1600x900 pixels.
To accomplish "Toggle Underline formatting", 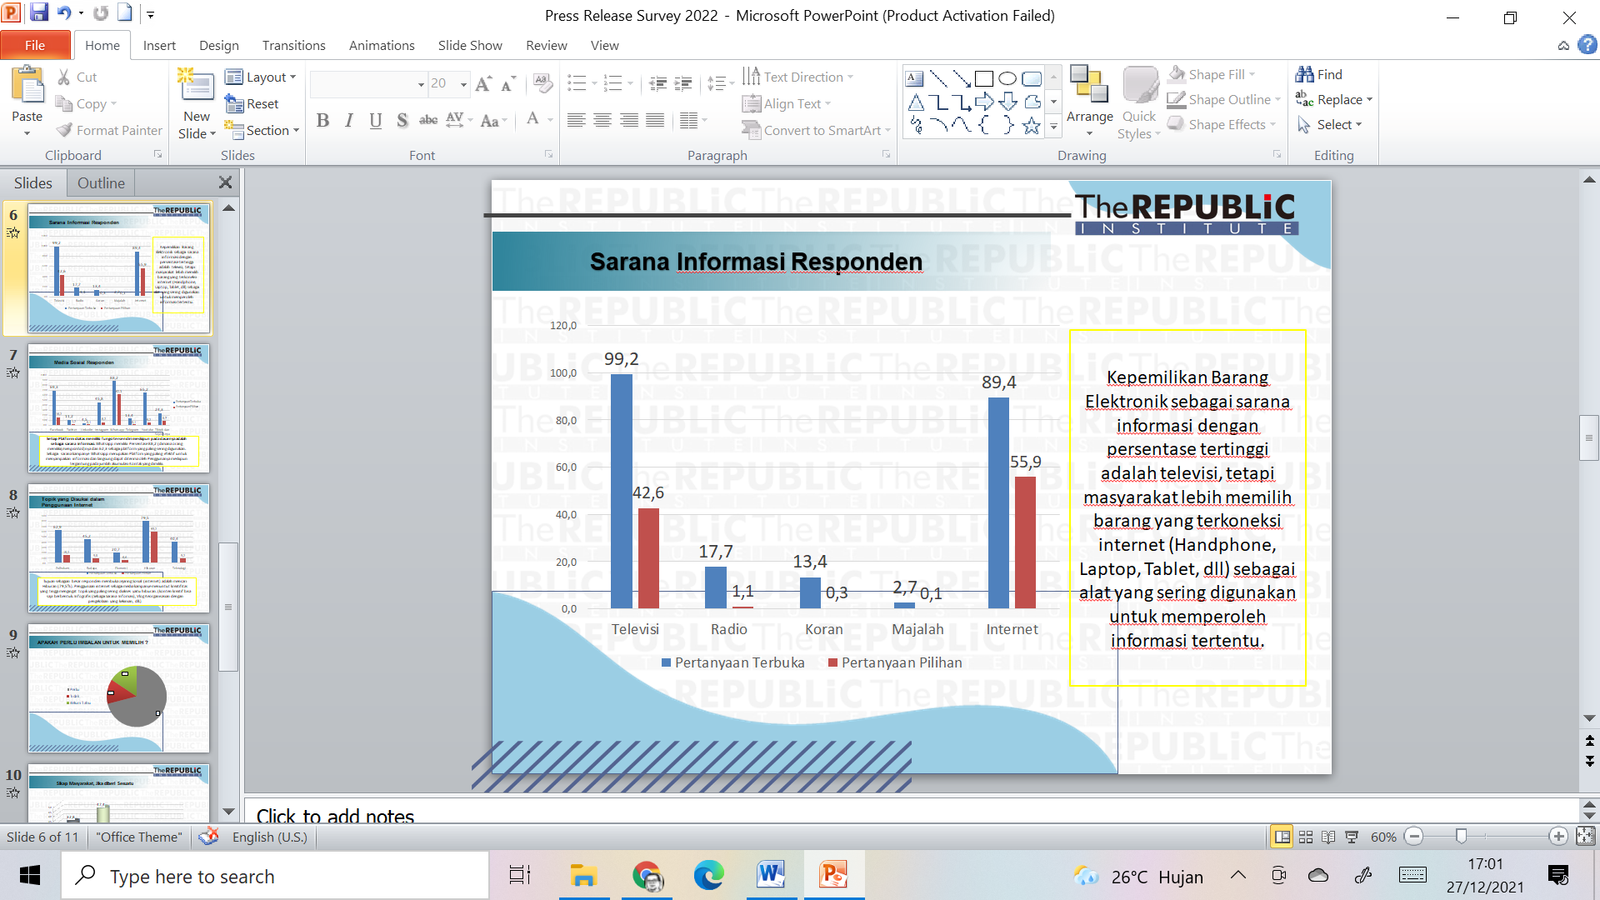I will point(375,120).
